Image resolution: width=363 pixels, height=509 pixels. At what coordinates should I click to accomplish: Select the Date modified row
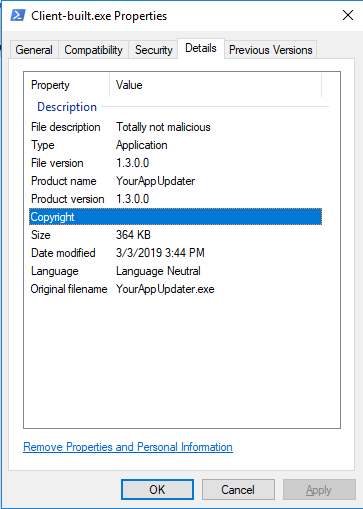coord(175,253)
